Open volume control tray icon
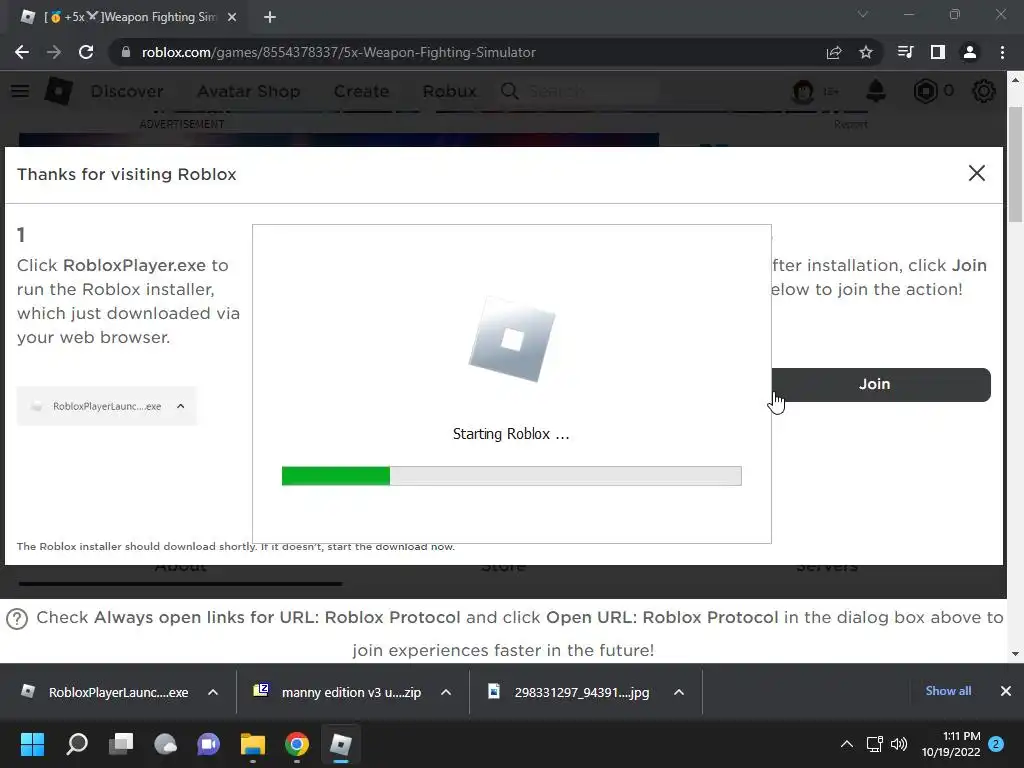 pos(899,744)
